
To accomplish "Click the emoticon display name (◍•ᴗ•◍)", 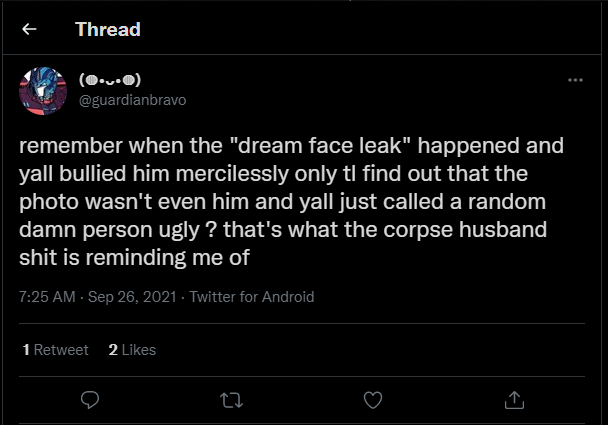I will (x=110, y=80).
